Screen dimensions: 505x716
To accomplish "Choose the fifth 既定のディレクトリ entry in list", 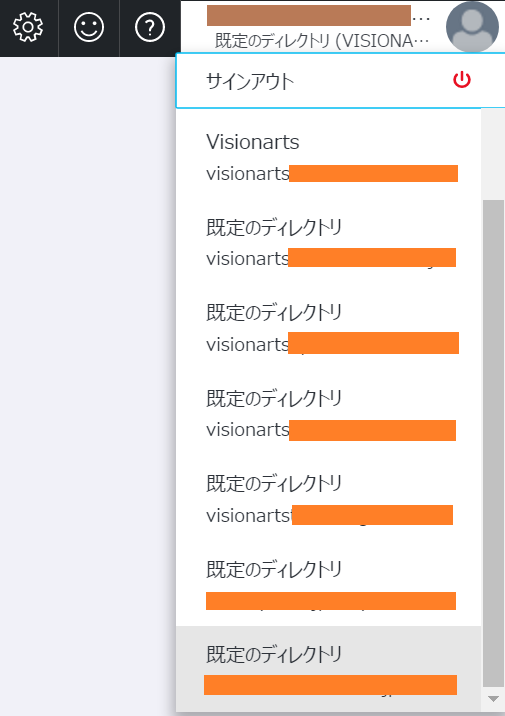I will coord(328,584).
